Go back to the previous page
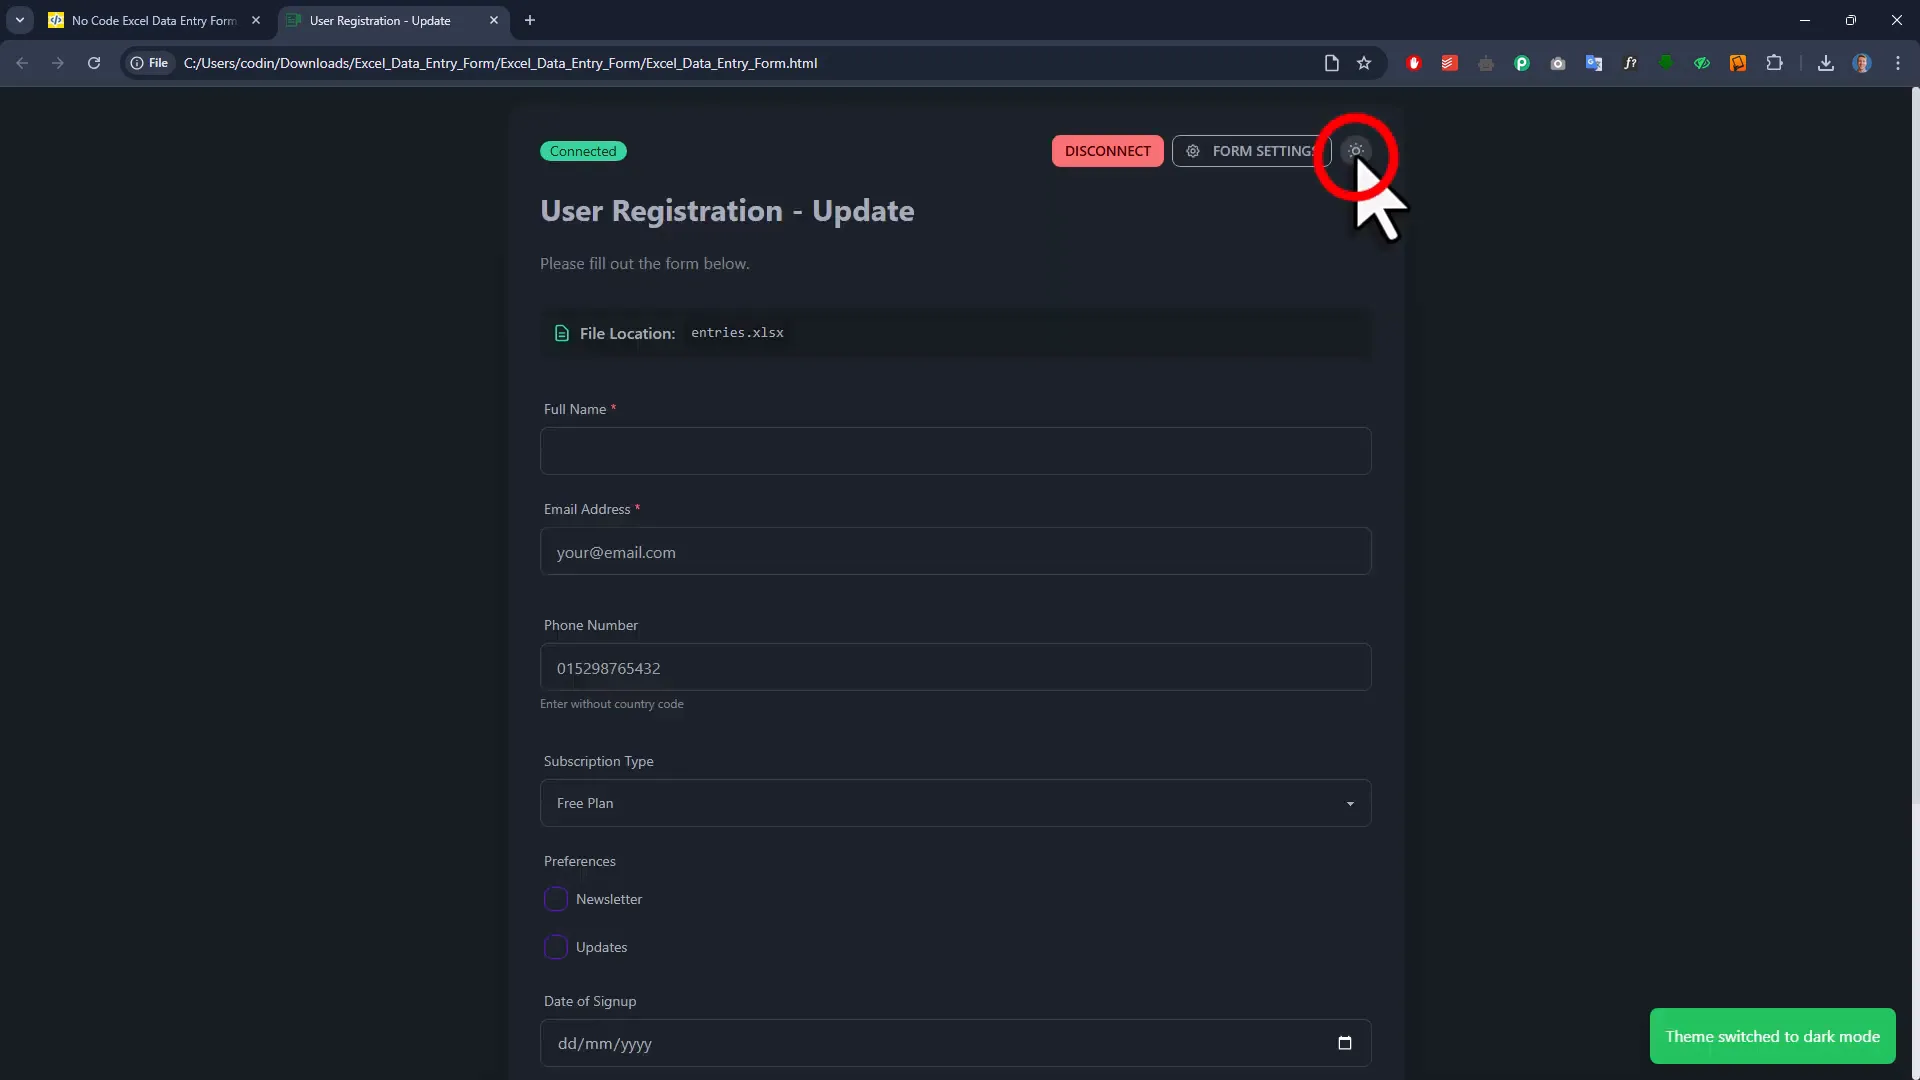 click(x=22, y=63)
